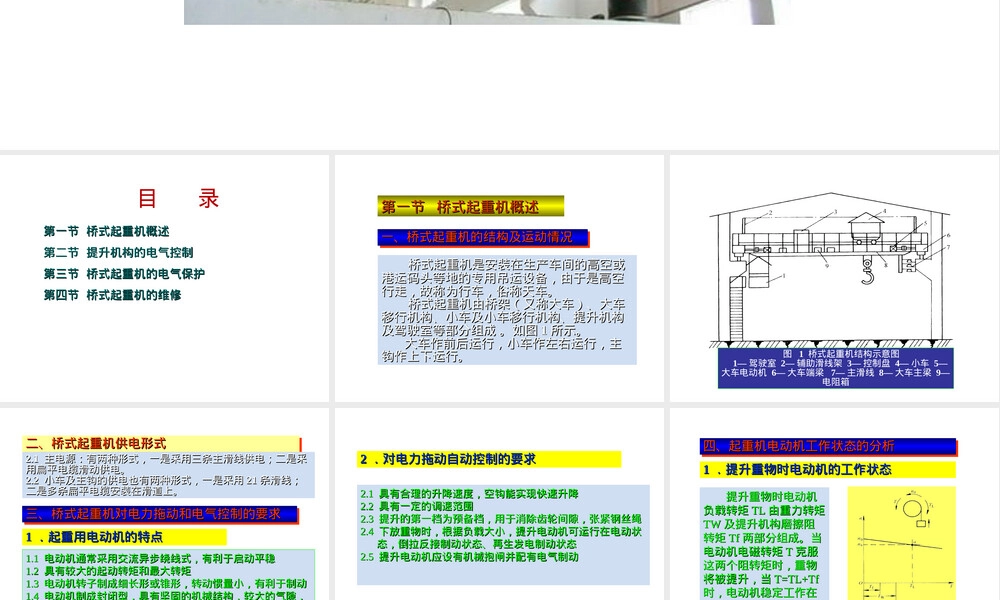Select the 第三节 桥式起重机的电气保护 entry

(124, 274)
